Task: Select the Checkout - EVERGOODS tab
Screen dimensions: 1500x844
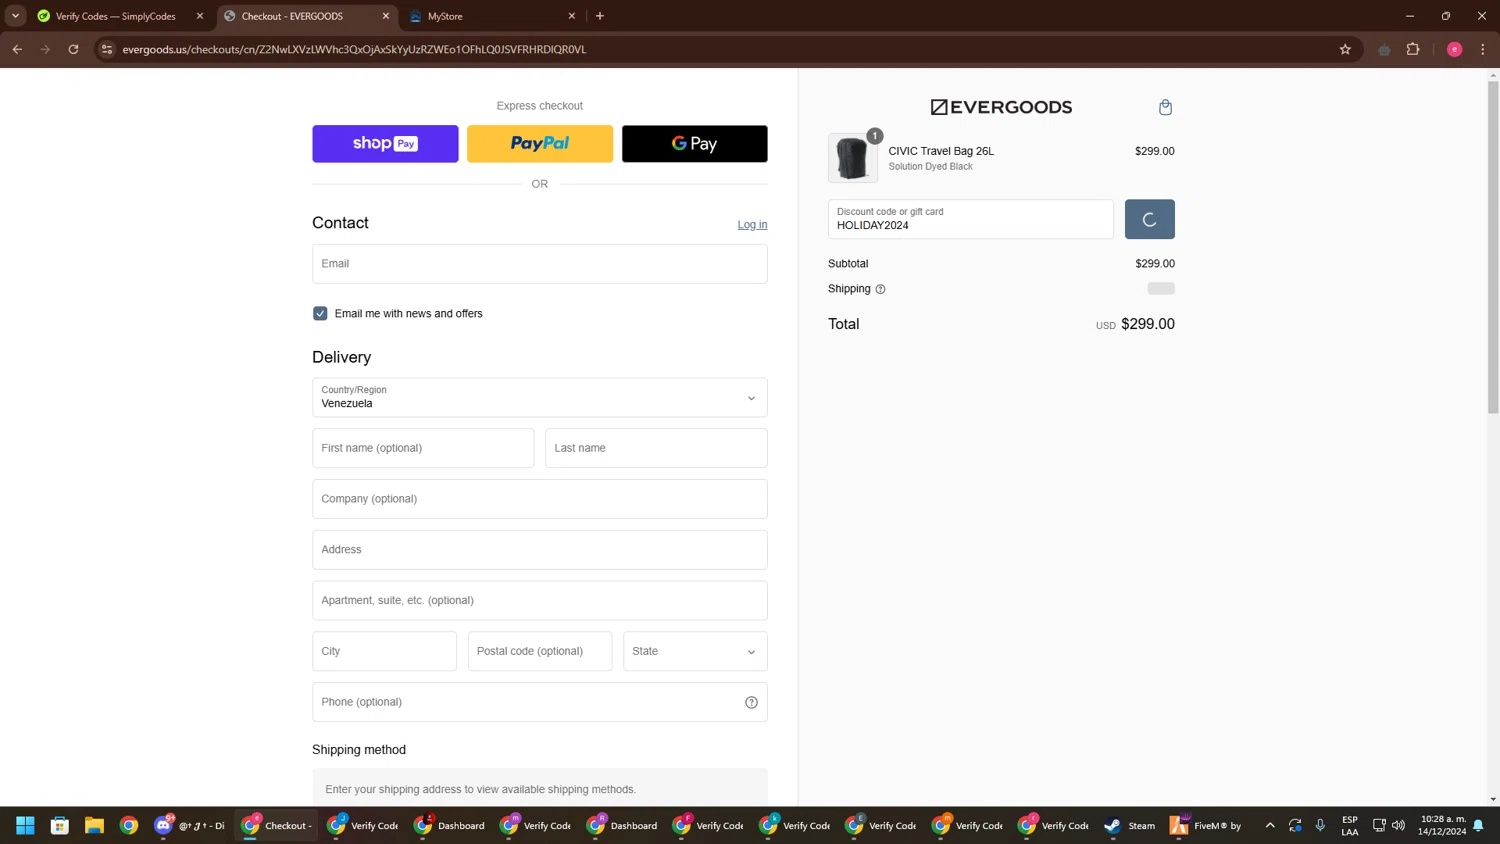Action: 306,16
